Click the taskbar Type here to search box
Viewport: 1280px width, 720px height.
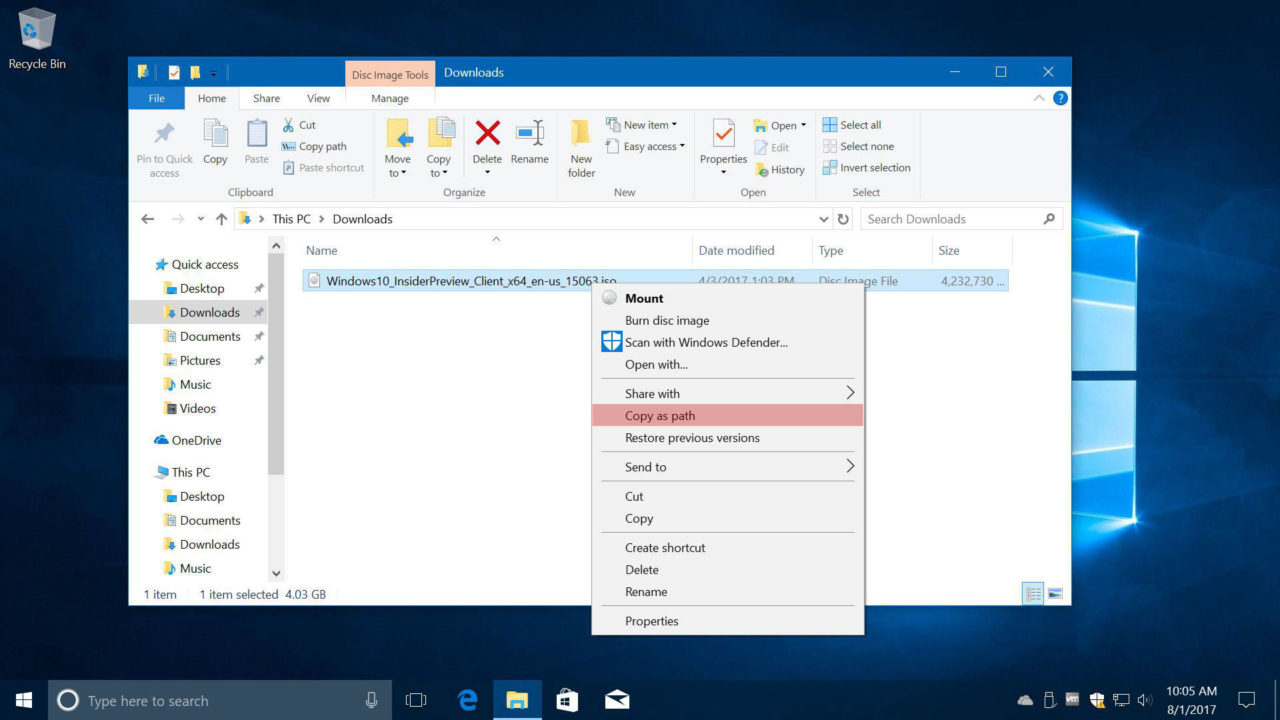(218, 700)
